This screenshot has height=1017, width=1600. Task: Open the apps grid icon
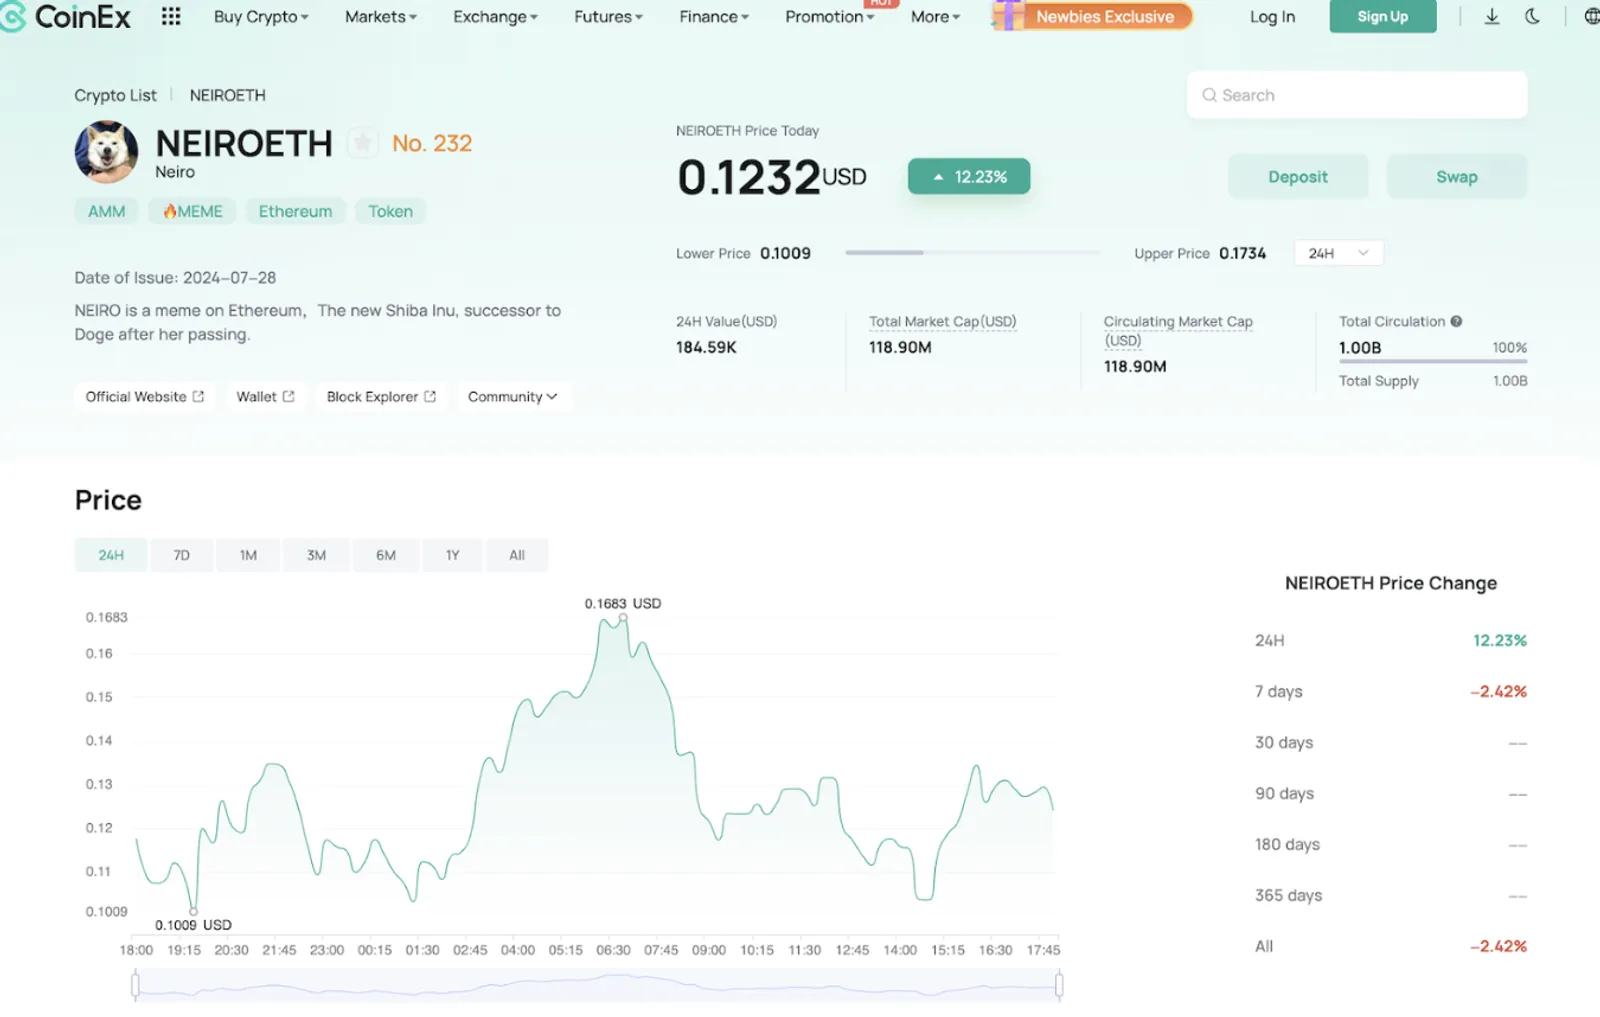(x=171, y=16)
